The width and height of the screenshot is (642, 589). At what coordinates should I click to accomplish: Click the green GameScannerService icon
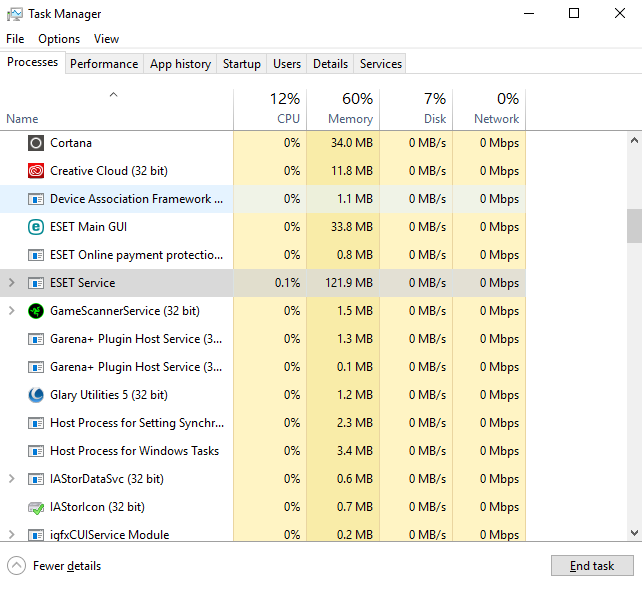tap(36, 311)
